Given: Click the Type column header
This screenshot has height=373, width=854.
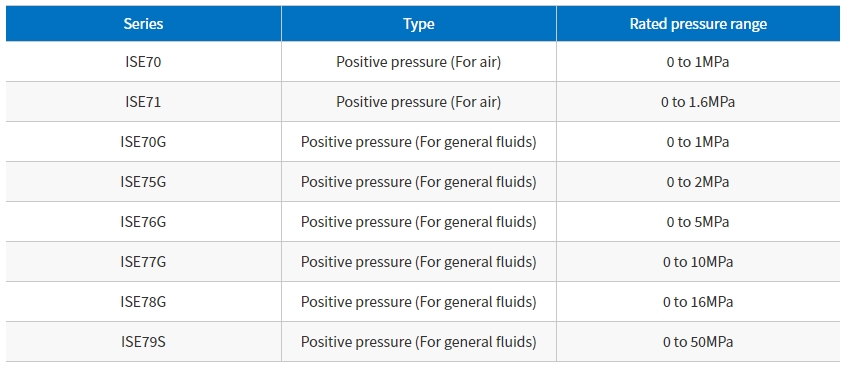Looking at the screenshot, I should click(418, 24).
